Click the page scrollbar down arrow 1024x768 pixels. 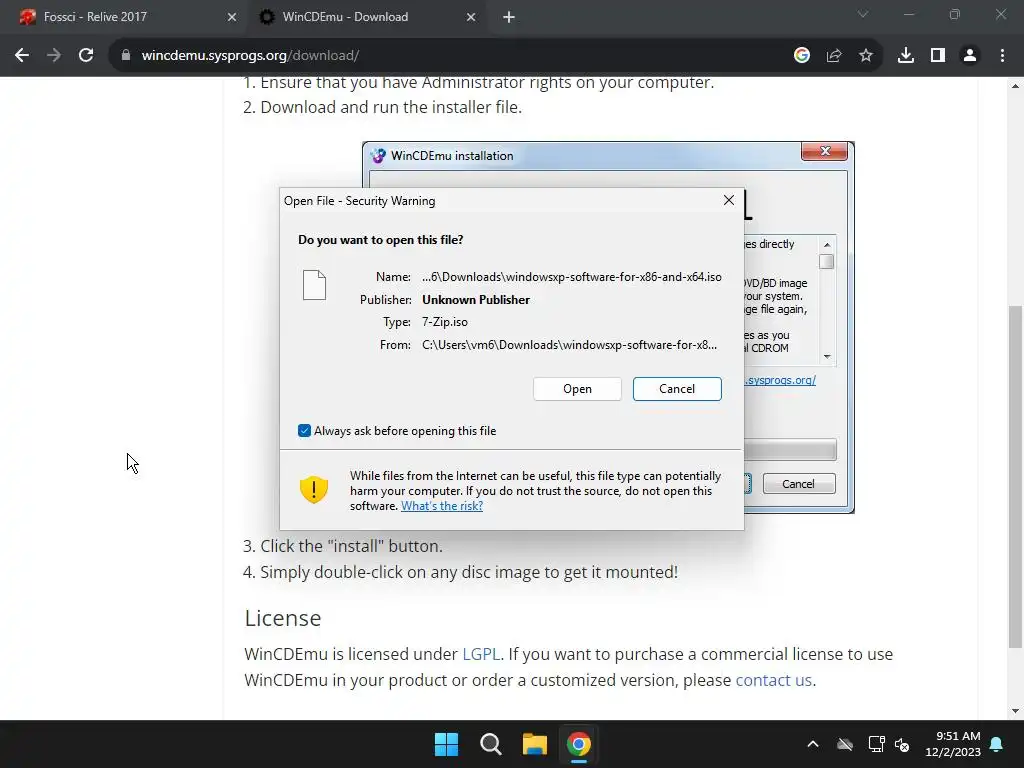(x=1016, y=711)
